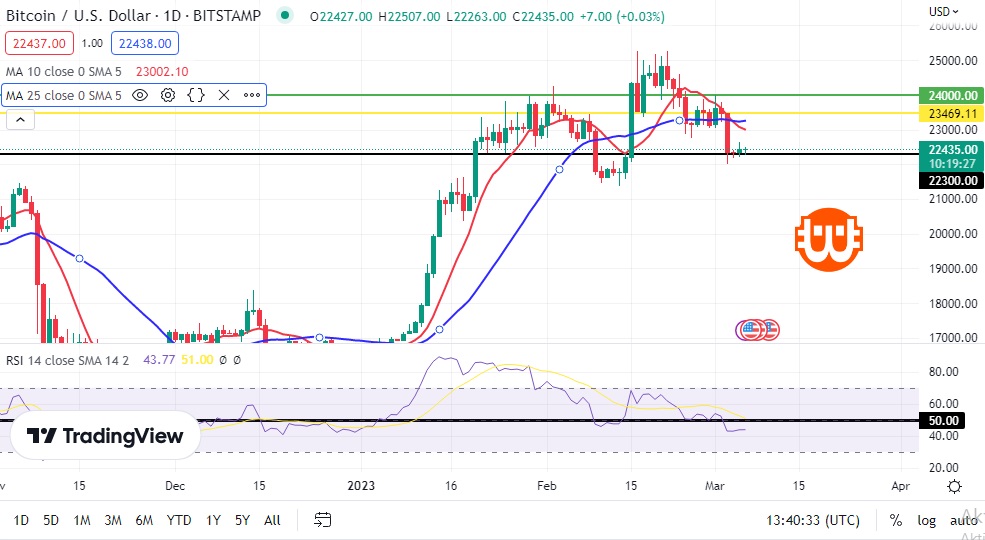This screenshot has height=540, width=985.
Task: Select the 5D time range
Action: click(51, 520)
